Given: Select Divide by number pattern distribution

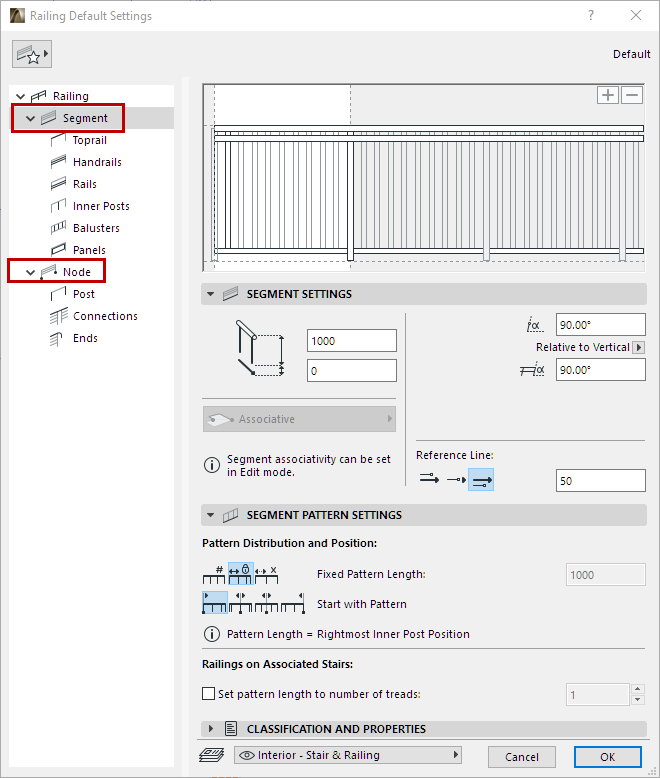Looking at the screenshot, I should [x=214, y=574].
